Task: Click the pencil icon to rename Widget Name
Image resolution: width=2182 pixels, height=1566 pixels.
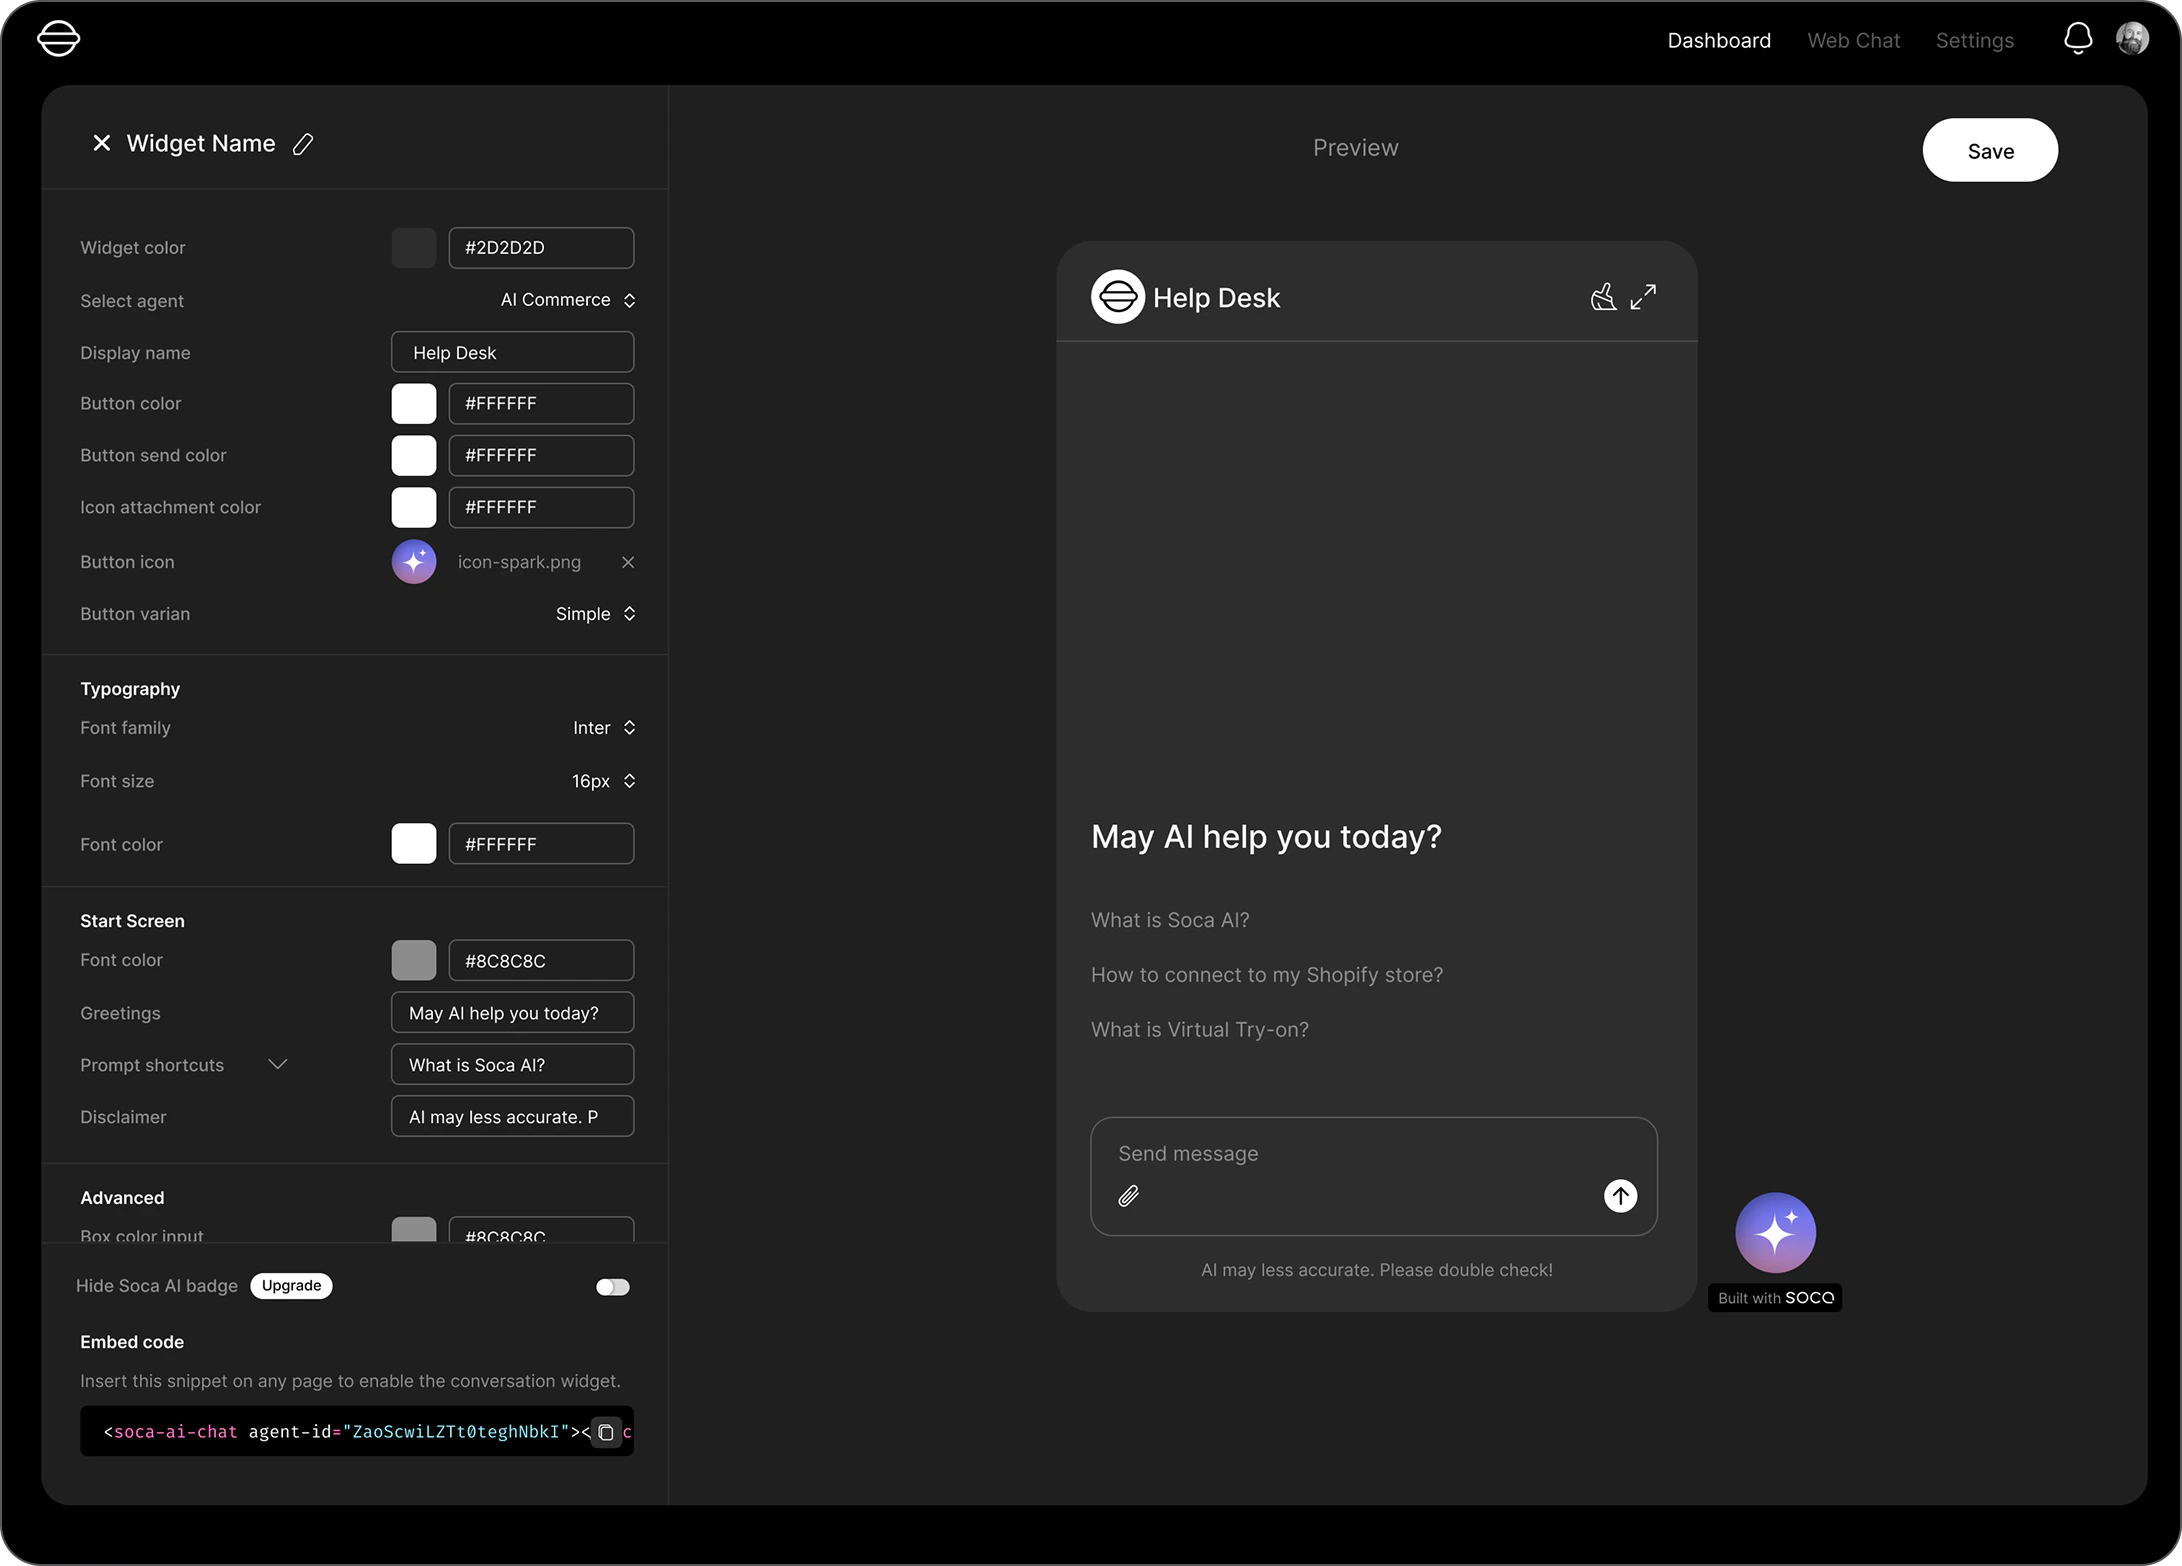Action: [303, 144]
